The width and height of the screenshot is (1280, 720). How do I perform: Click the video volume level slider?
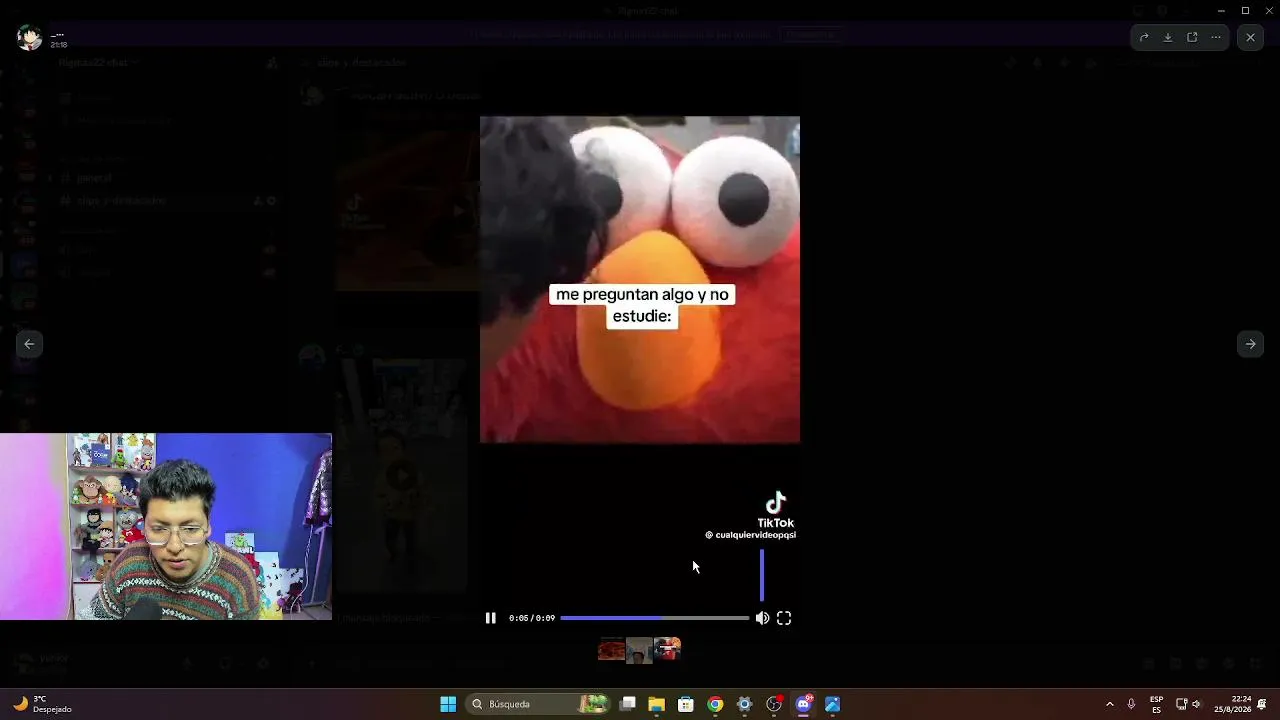coord(762,575)
